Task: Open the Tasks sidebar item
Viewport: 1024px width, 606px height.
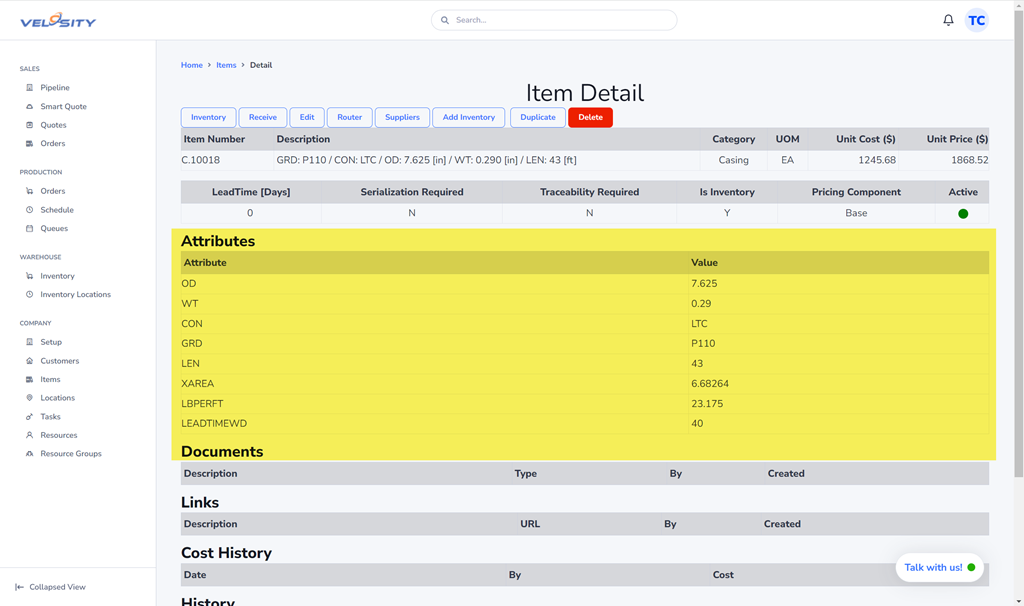Action: 50,417
